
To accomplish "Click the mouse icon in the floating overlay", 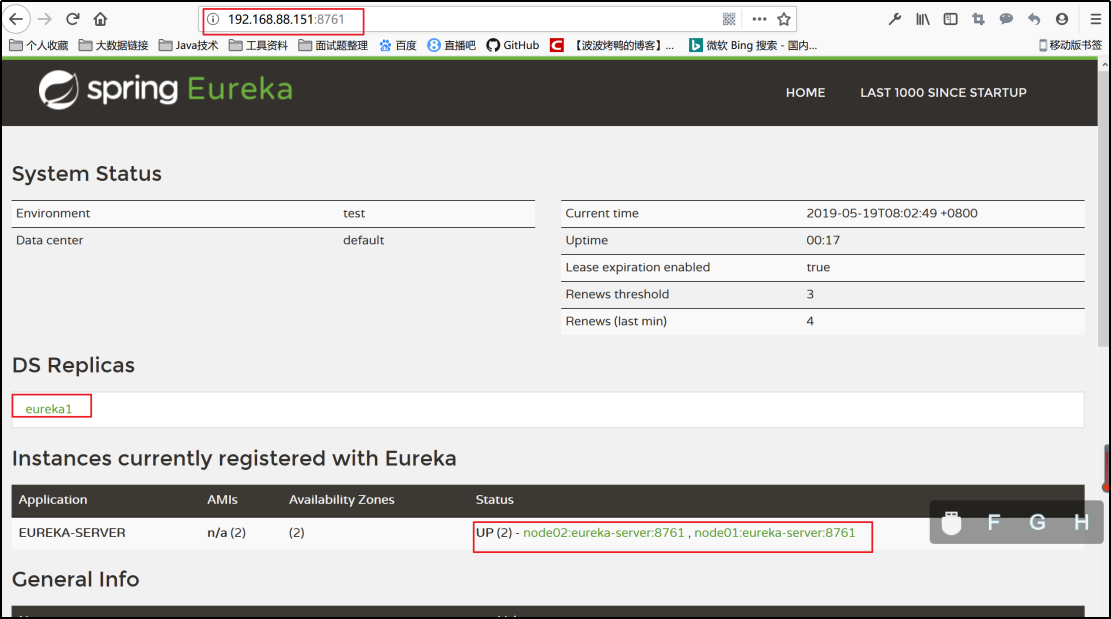I will (952, 523).
